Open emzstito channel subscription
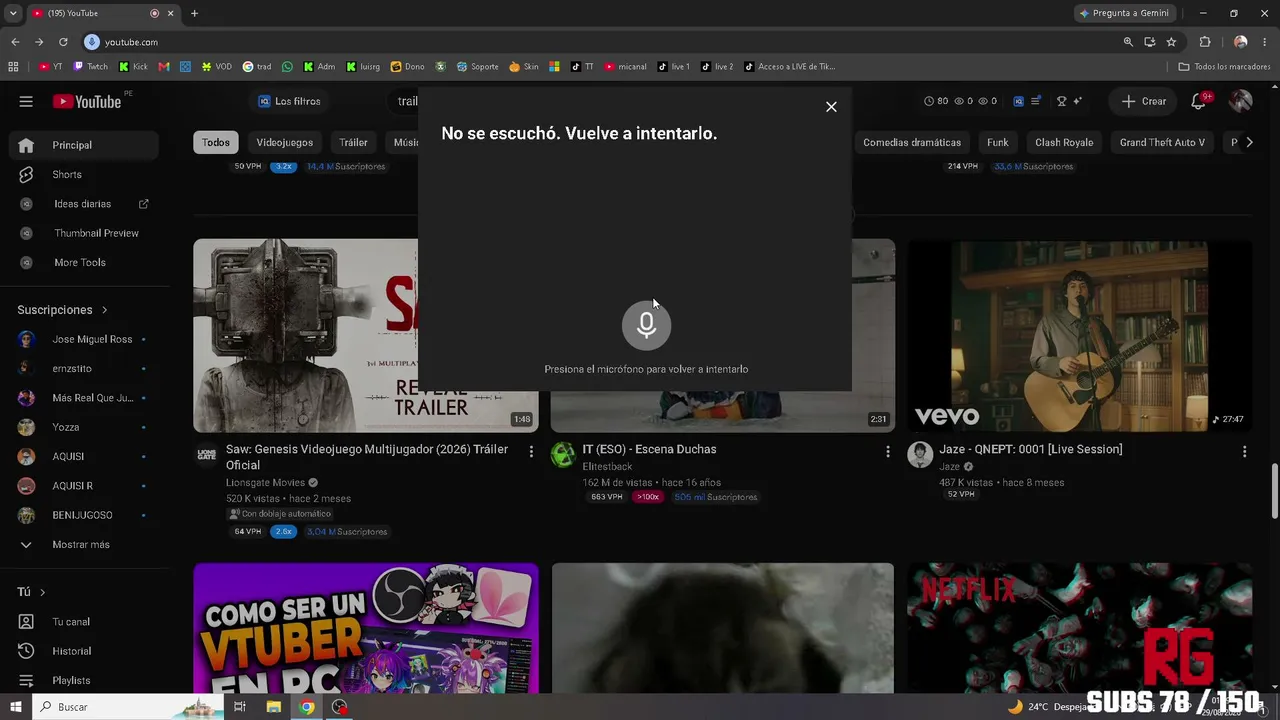Viewport: 1280px width, 720px height. click(x=84, y=368)
